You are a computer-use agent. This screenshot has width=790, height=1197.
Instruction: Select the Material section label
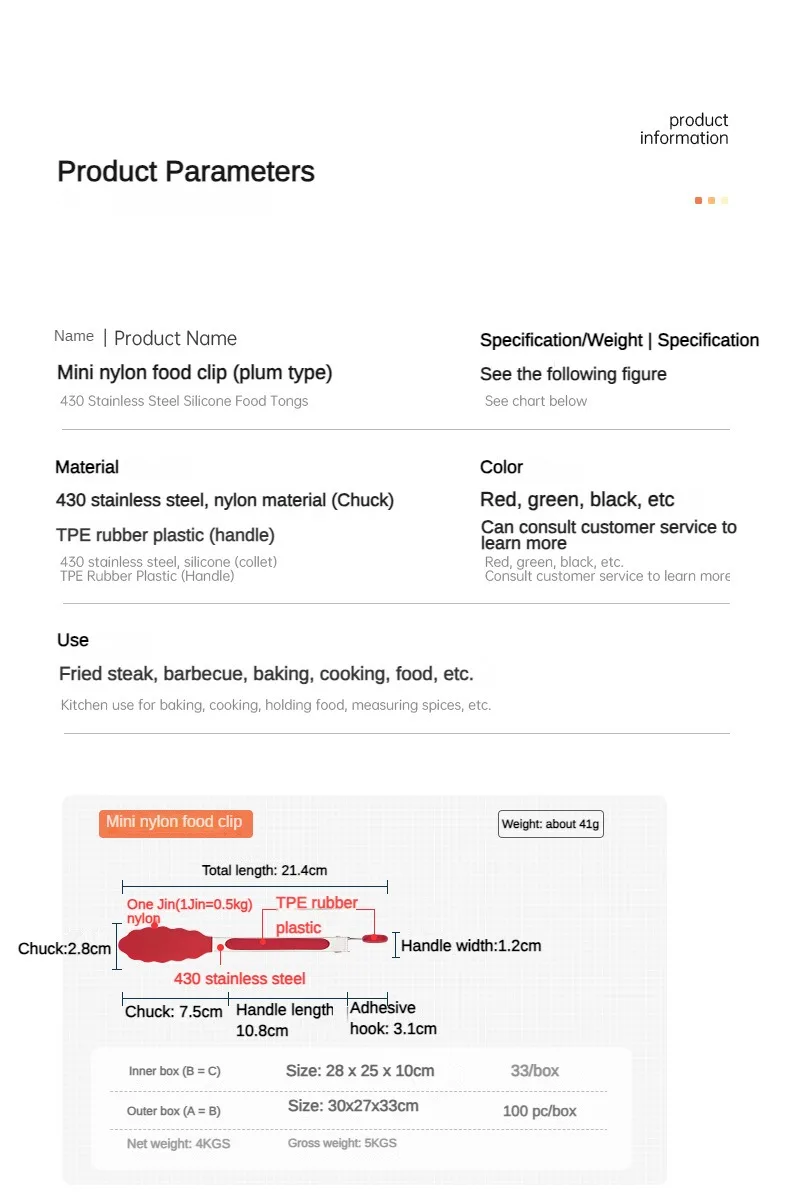(87, 467)
